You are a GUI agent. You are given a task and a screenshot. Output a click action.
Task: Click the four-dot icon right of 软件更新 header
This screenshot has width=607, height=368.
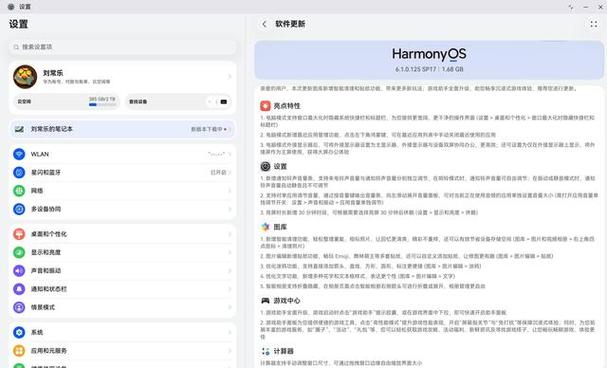click(x=593, y=24)
